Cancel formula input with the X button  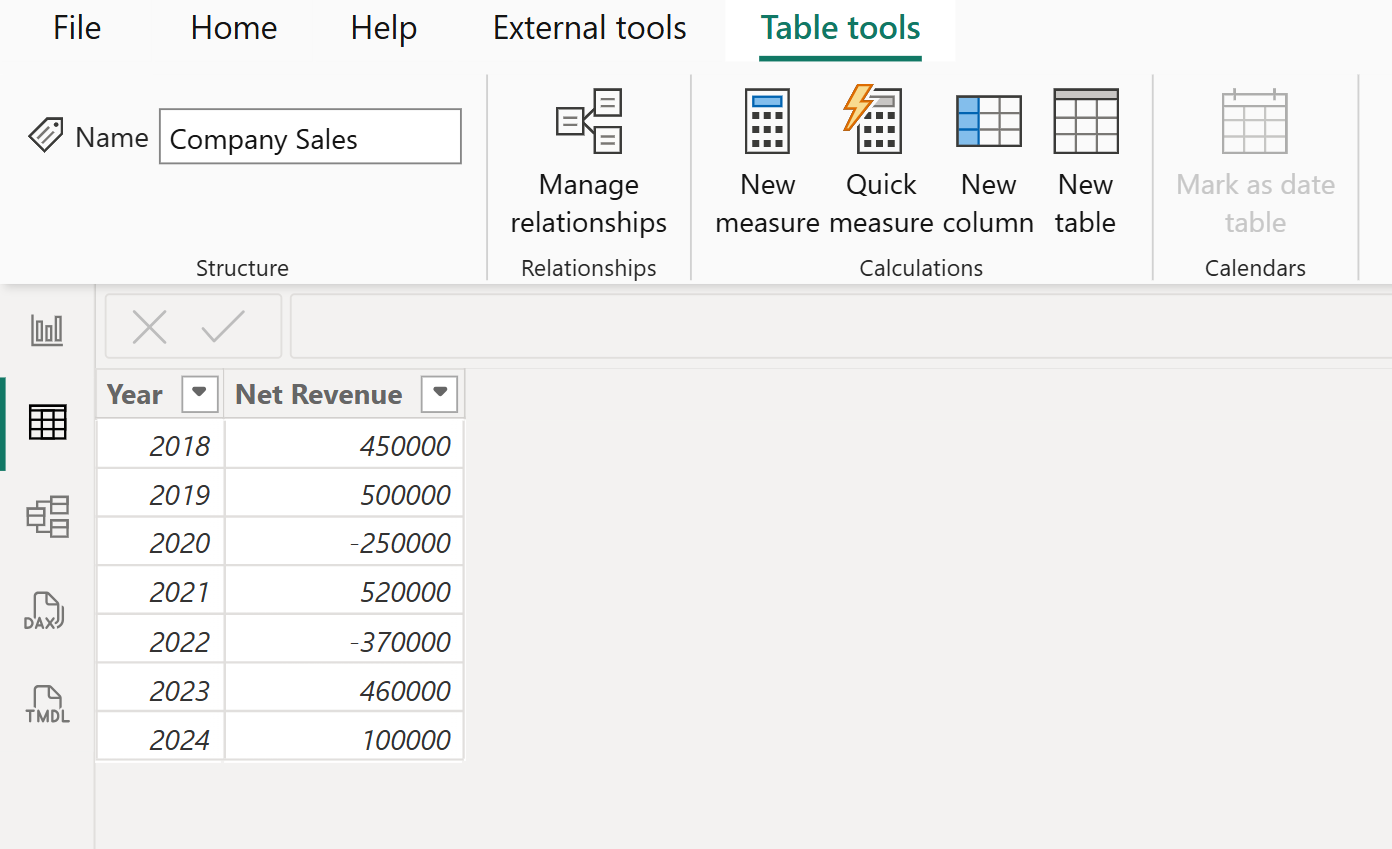tap(150, 326)
